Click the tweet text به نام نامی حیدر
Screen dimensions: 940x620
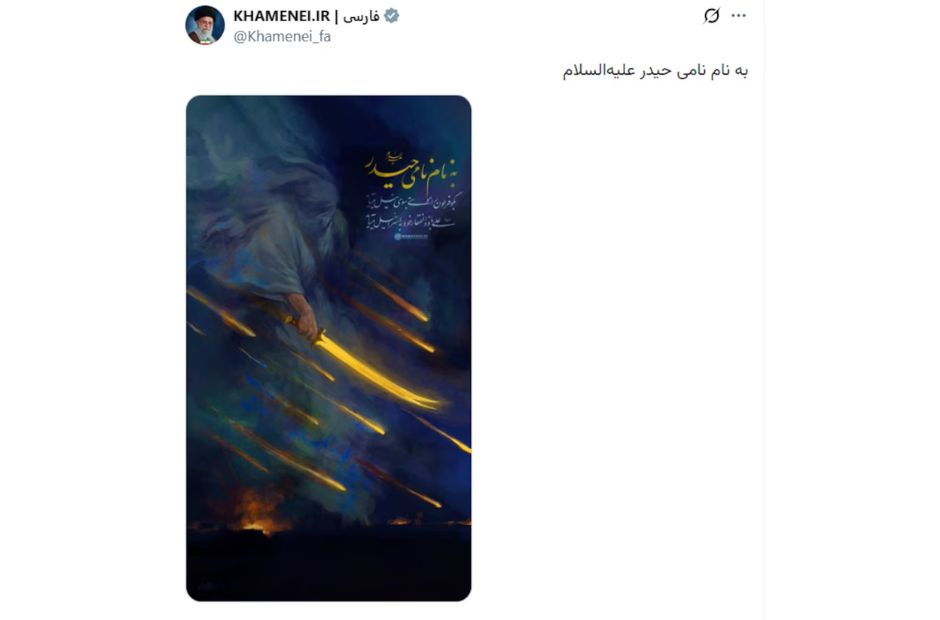tap(655, 71)
